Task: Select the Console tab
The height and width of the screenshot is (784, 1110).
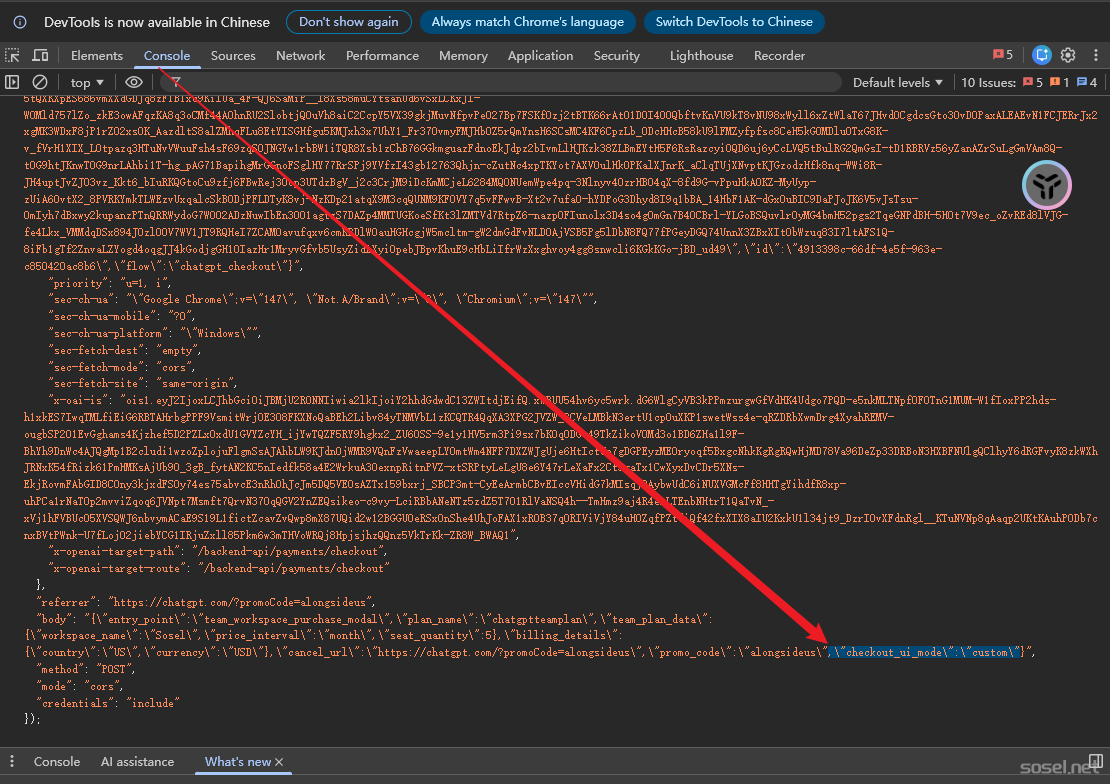Action: click(166, 55)
